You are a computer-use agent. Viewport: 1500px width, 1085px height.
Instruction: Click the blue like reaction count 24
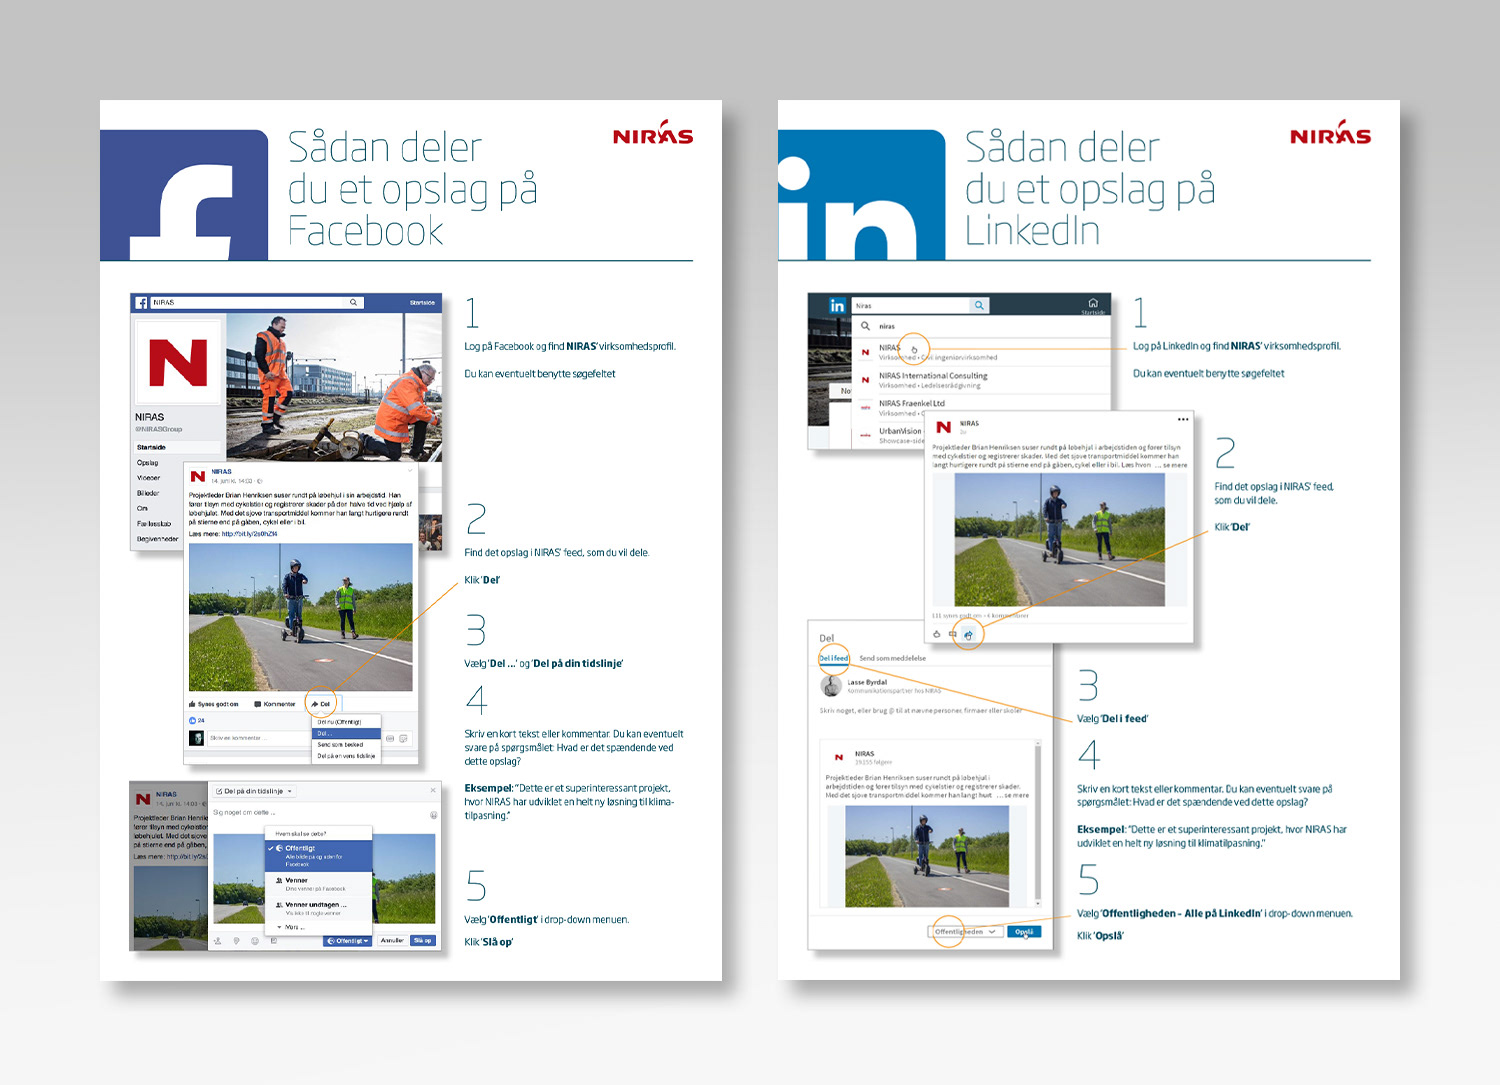(197, 720)
